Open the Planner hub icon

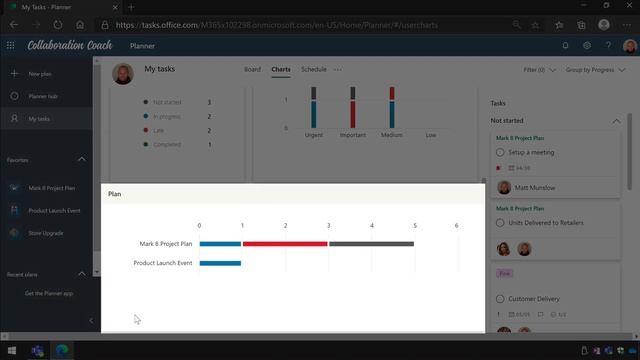pyautogui.click(x=14, y=96)
